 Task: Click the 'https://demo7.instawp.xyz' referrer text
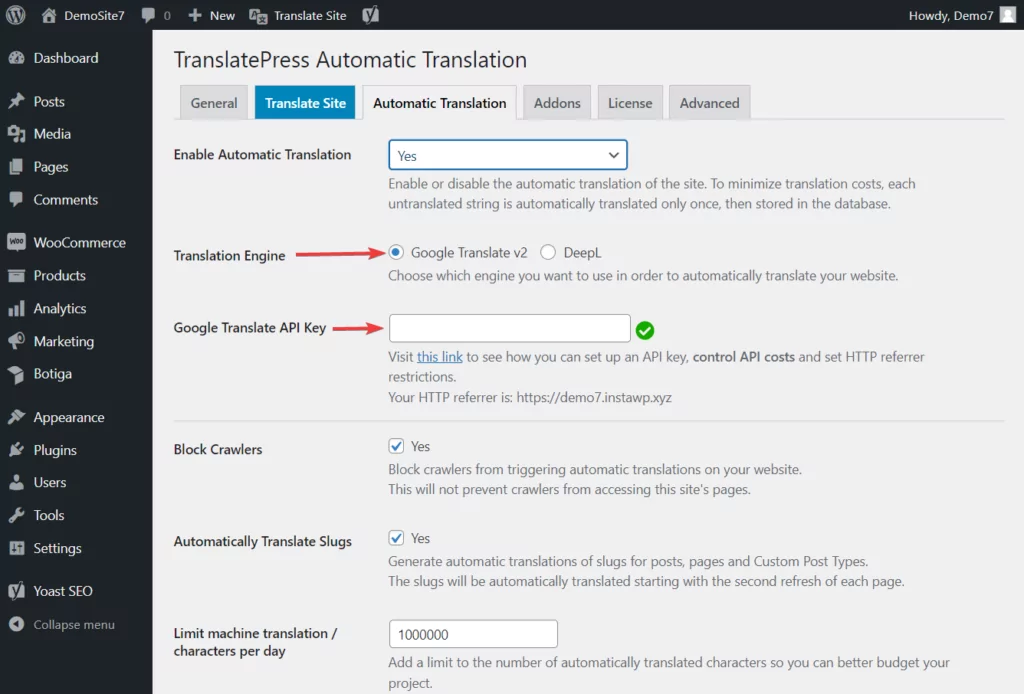click(x=594, y=397)
